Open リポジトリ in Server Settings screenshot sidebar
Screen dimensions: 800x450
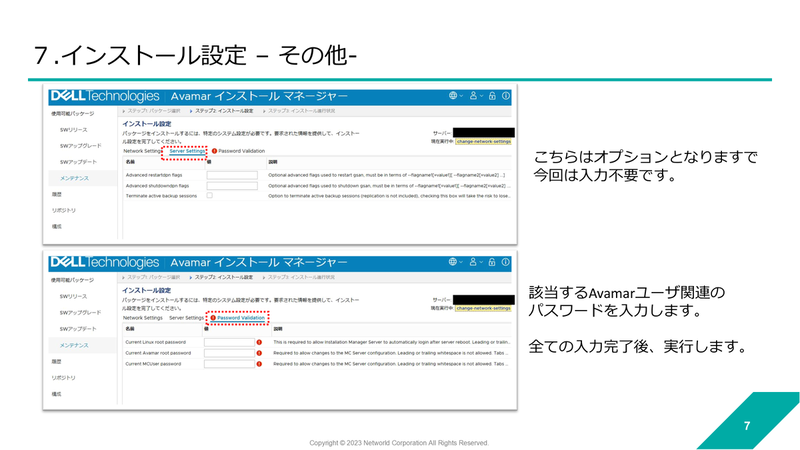tap(63, 210)
